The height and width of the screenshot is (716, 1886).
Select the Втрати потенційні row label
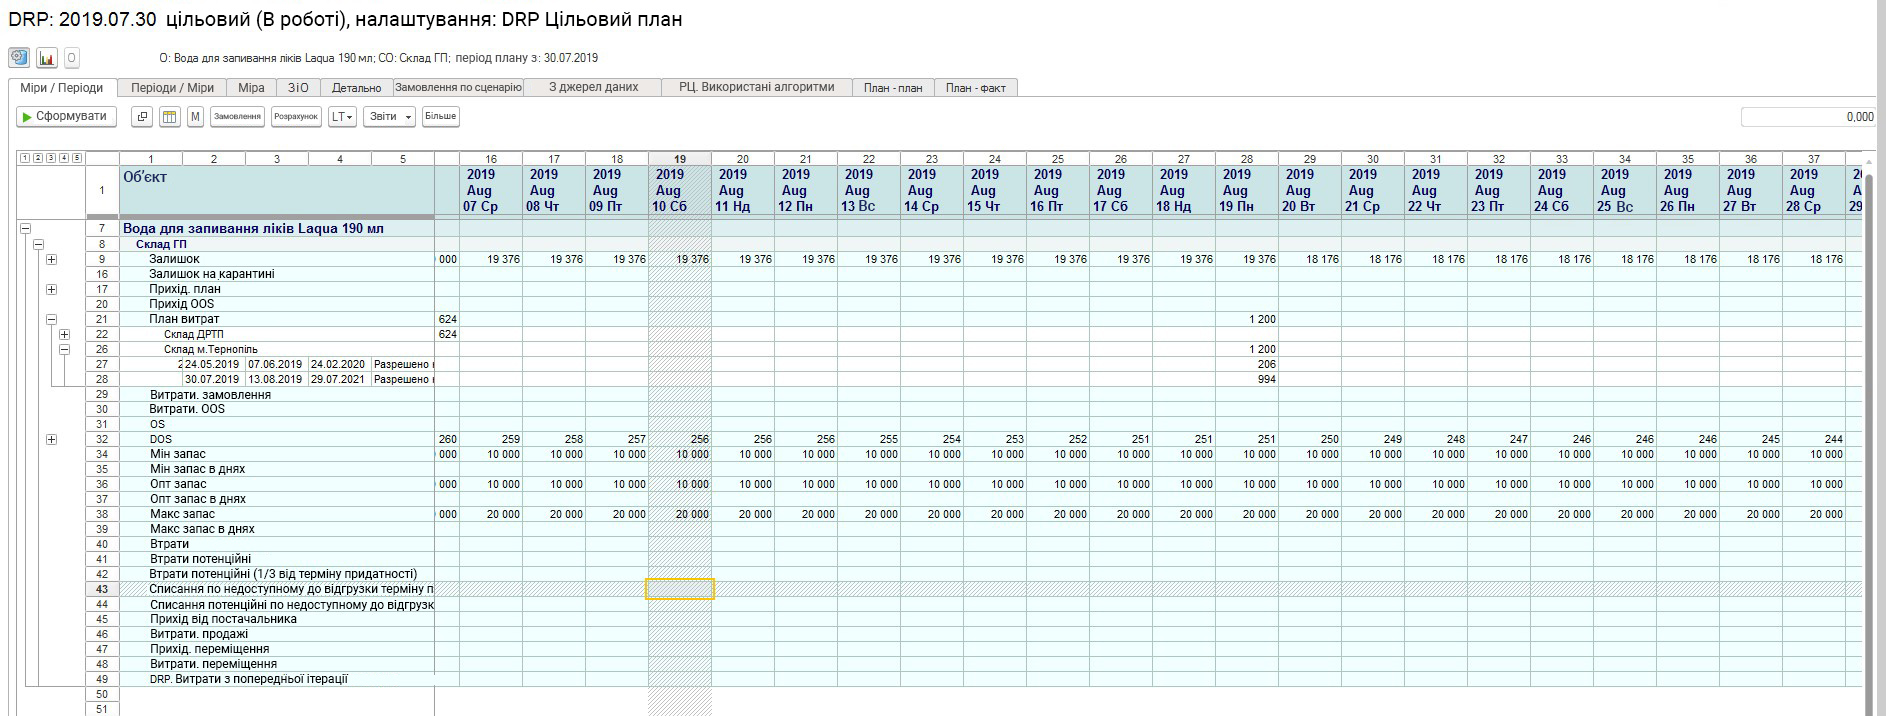pos(200,559)
